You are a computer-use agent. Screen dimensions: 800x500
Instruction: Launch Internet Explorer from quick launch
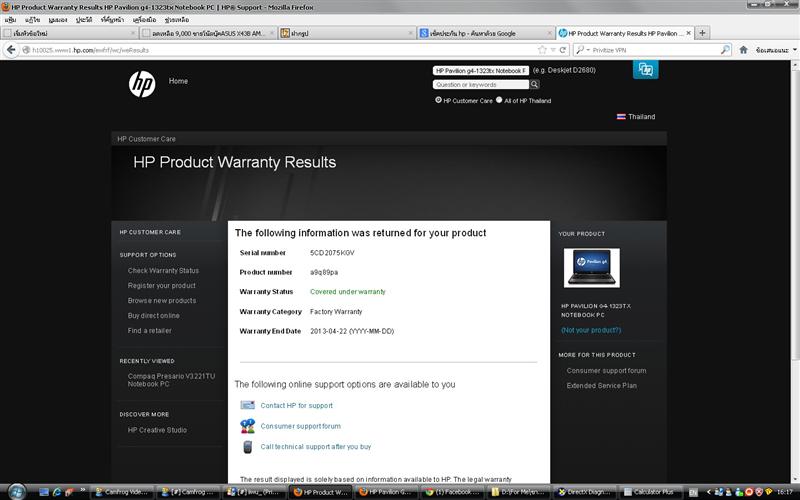point(57,492)
